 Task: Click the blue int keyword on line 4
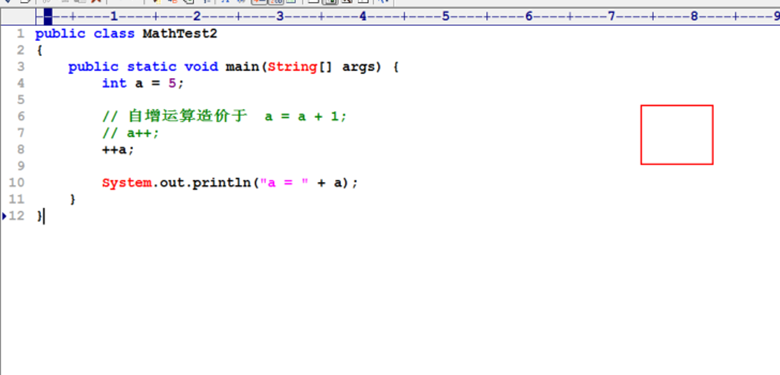(114, 83)
